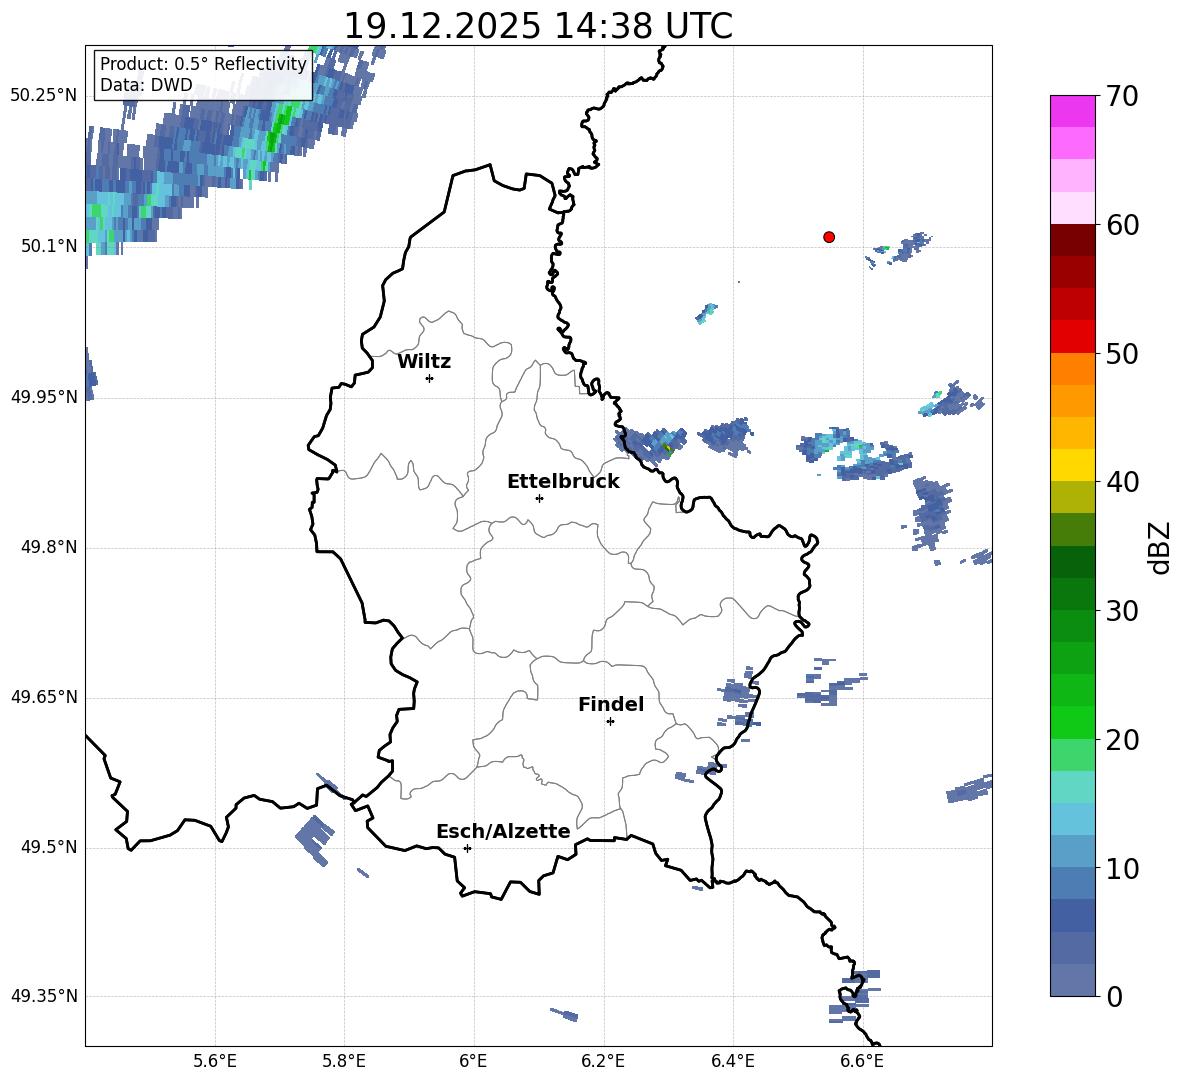Click the colorbar tick value 20
Image resolution: width=1184 pixels, height=1081 pixels.
point(1122,740)
